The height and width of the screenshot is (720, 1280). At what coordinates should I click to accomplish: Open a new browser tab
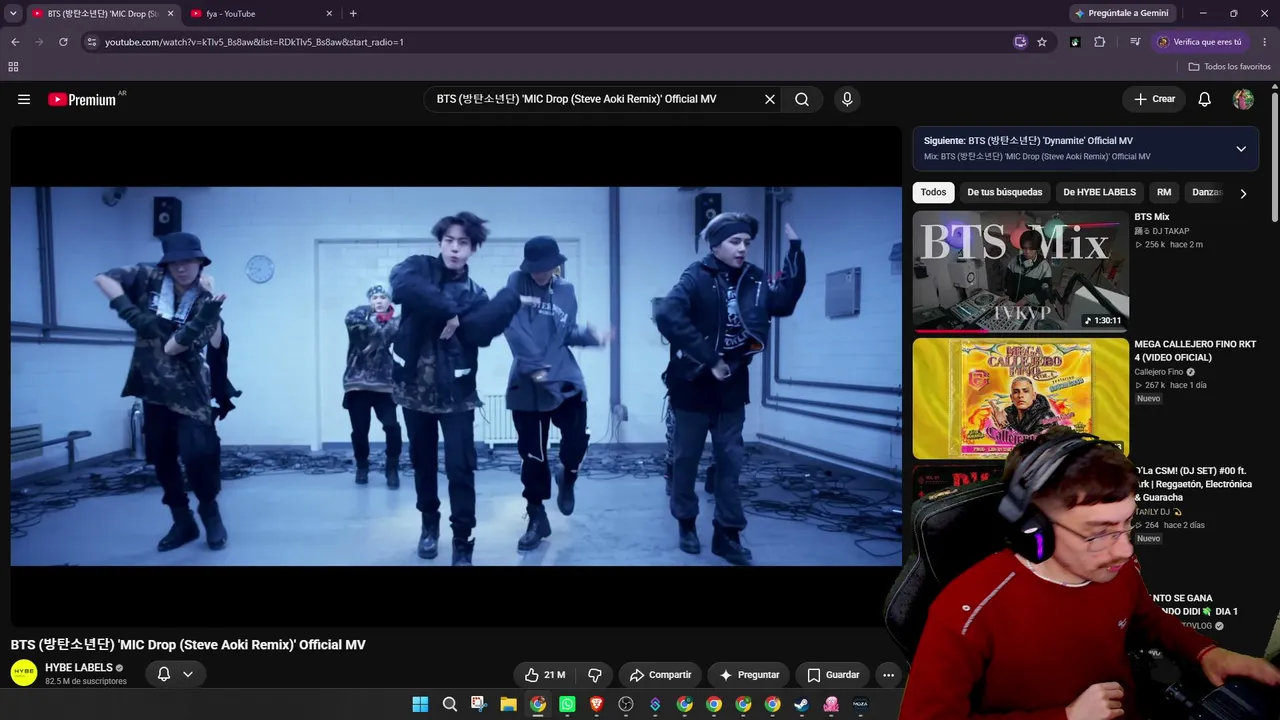point(353,13)
